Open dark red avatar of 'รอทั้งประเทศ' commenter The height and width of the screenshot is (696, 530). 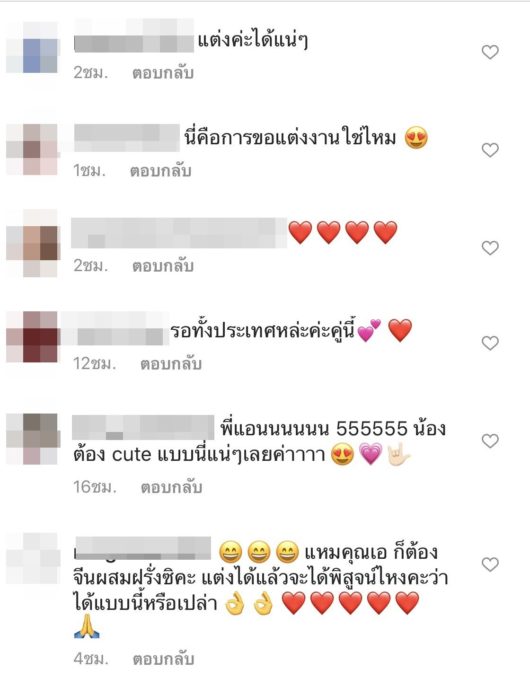(x=32, y=336)
